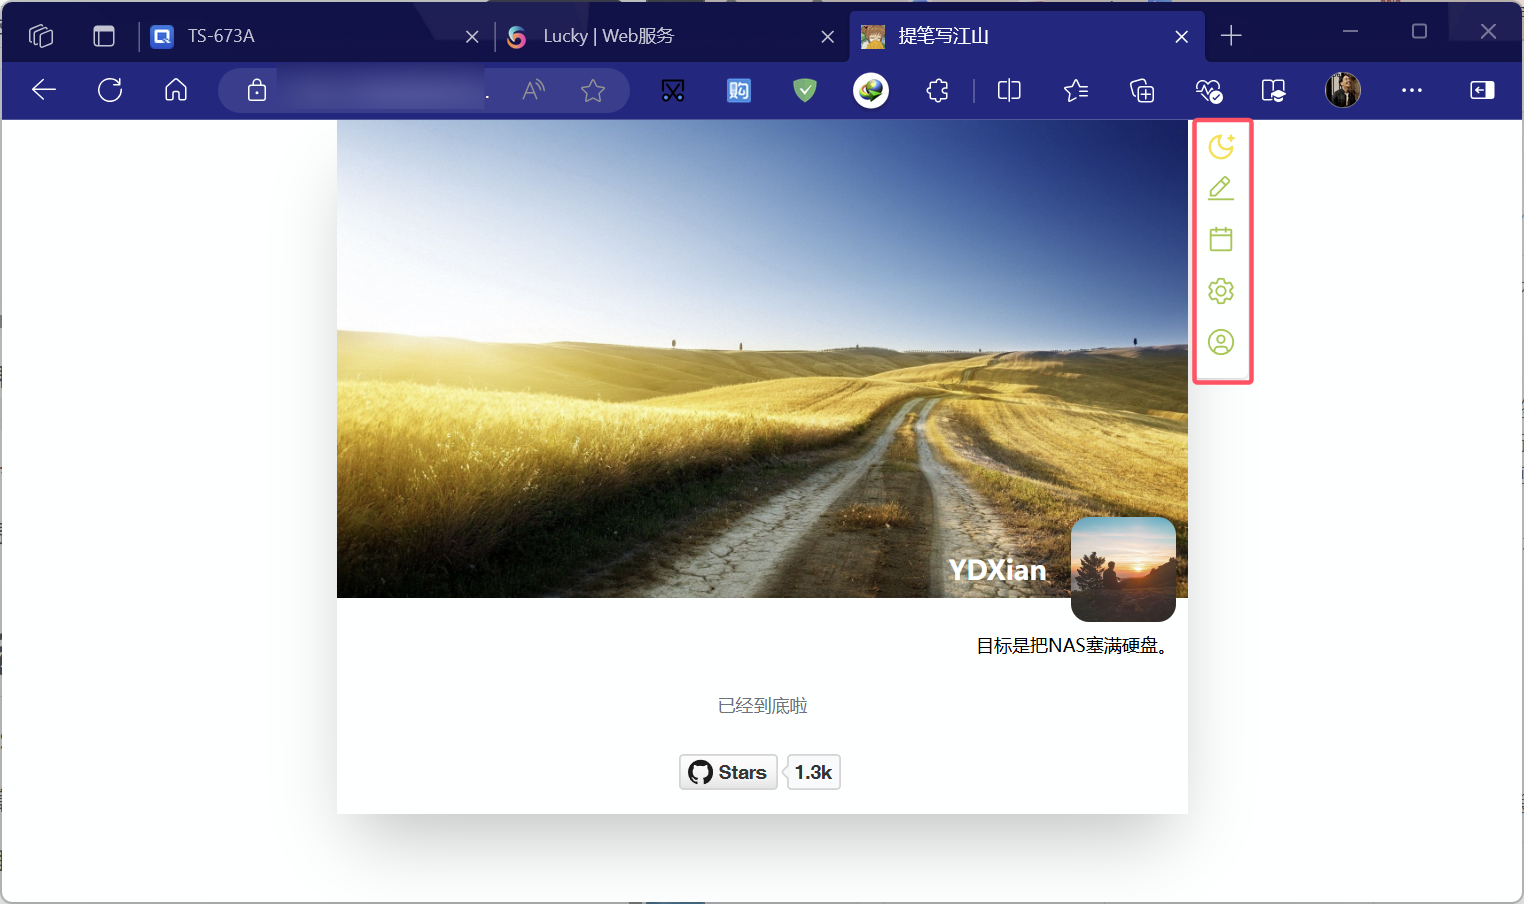Click the user profile circle icon
Screen dimensions: 1524x904
1221,342
